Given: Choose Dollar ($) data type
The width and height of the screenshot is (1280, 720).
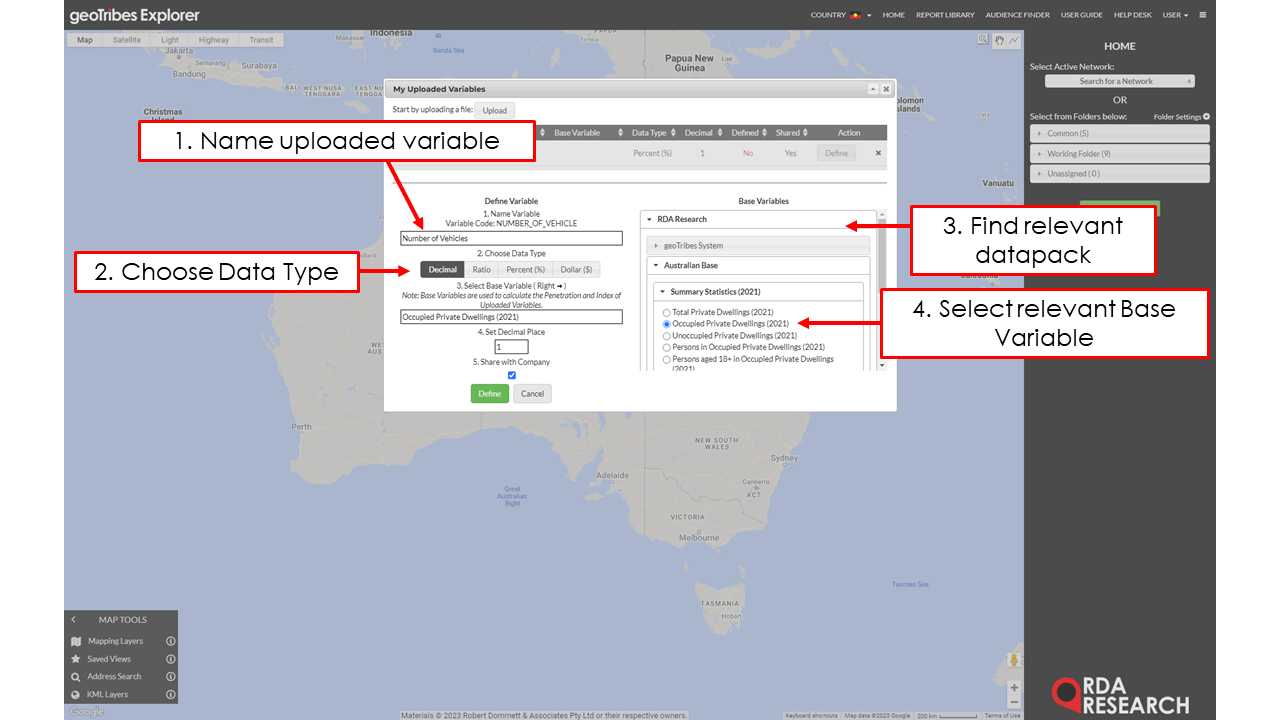Looking at the screenshot, I should pos(576,270).
